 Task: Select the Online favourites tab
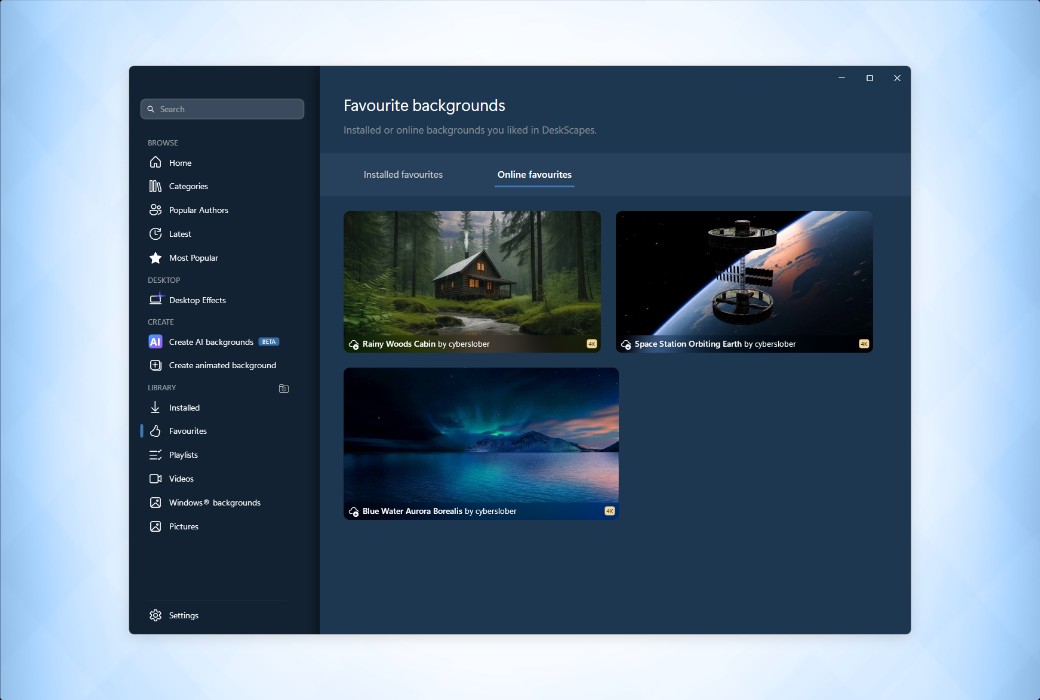534,175
